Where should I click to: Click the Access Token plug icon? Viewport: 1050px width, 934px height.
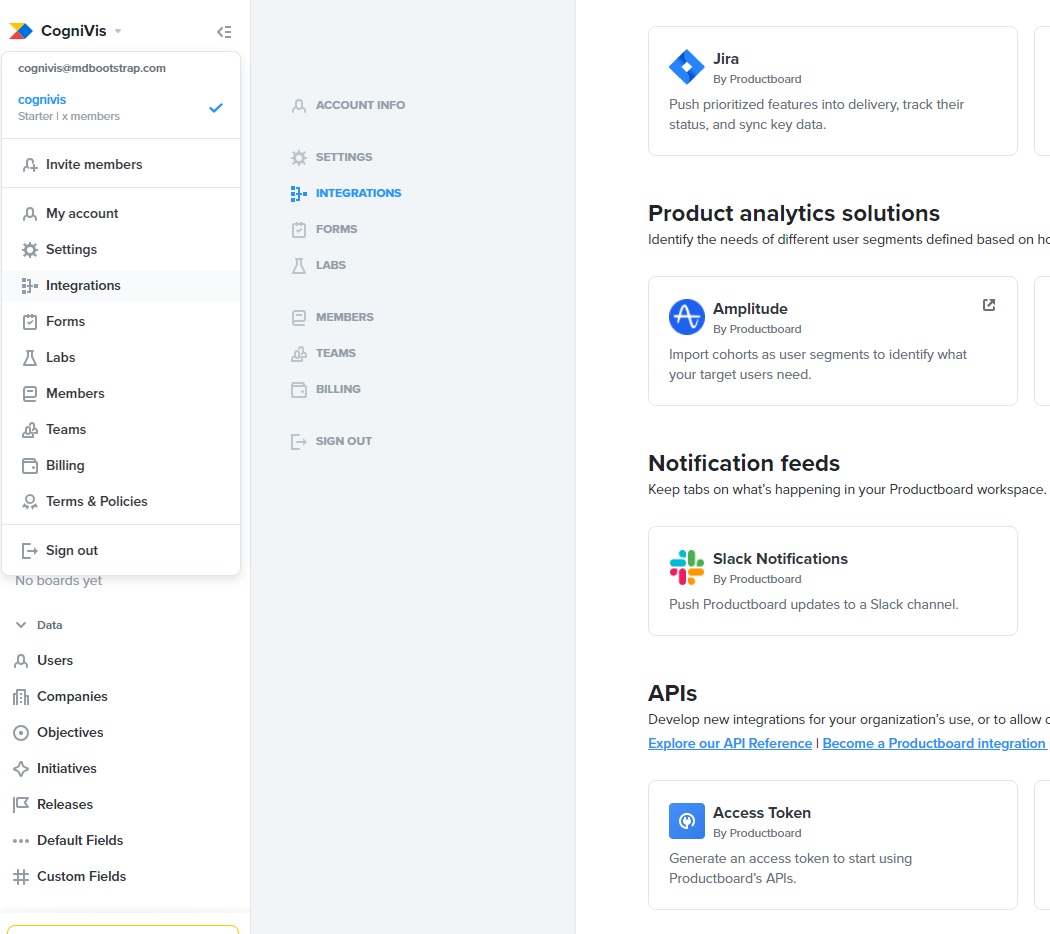tap(686, 821)
